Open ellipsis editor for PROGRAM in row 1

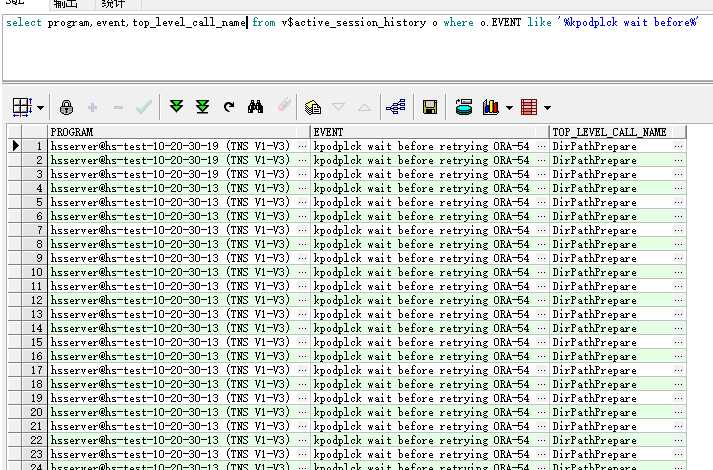pyautogui.click(x=302, y=146)
